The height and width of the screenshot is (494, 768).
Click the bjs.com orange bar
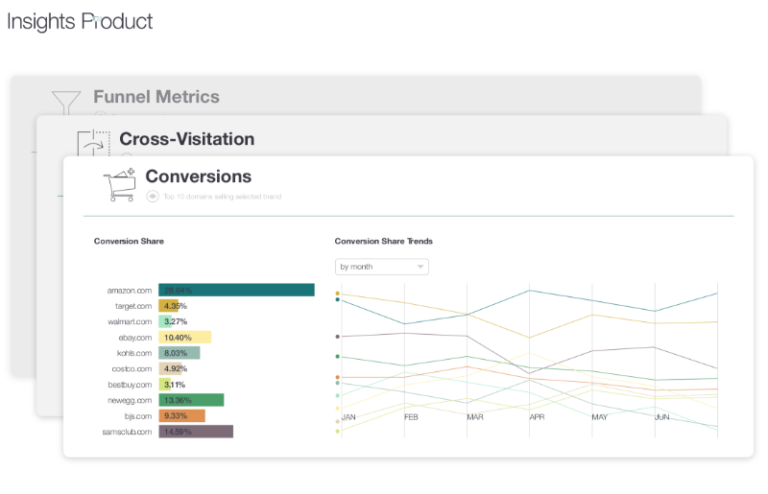pyautogui.click(x=181, y=416)
